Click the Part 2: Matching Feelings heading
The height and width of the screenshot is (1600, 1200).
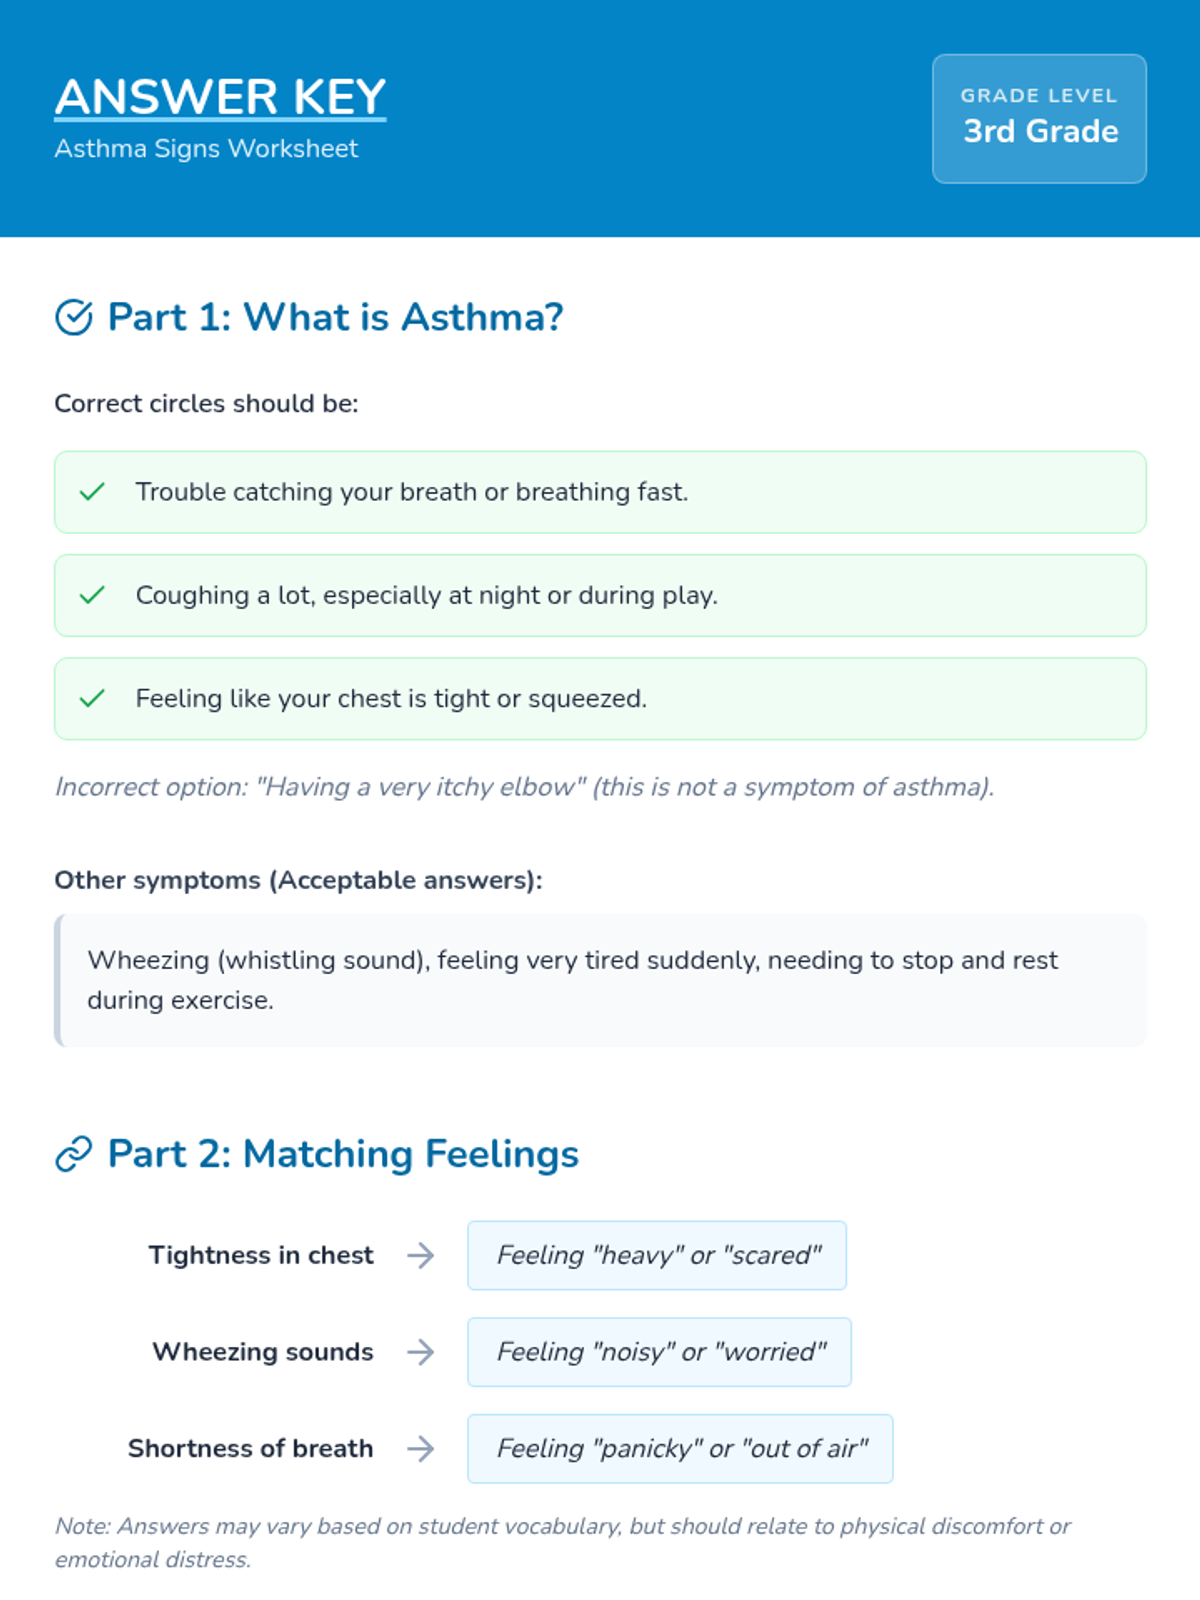[x=343, y=1154]
